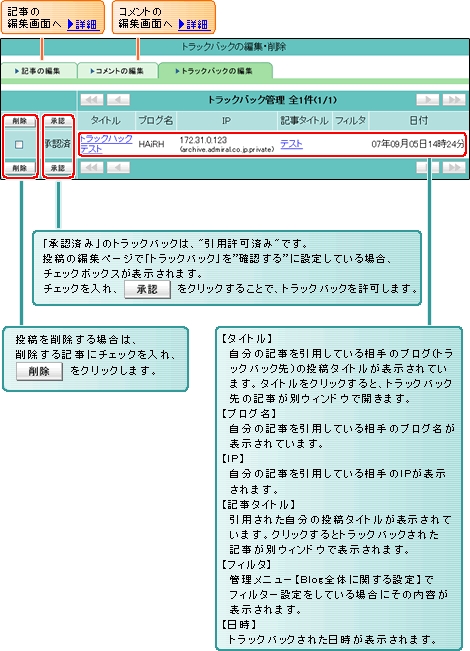Click bottom last-page double-arrow button
This screenshot has width=470, height=651.
click(x=454, y=167)
